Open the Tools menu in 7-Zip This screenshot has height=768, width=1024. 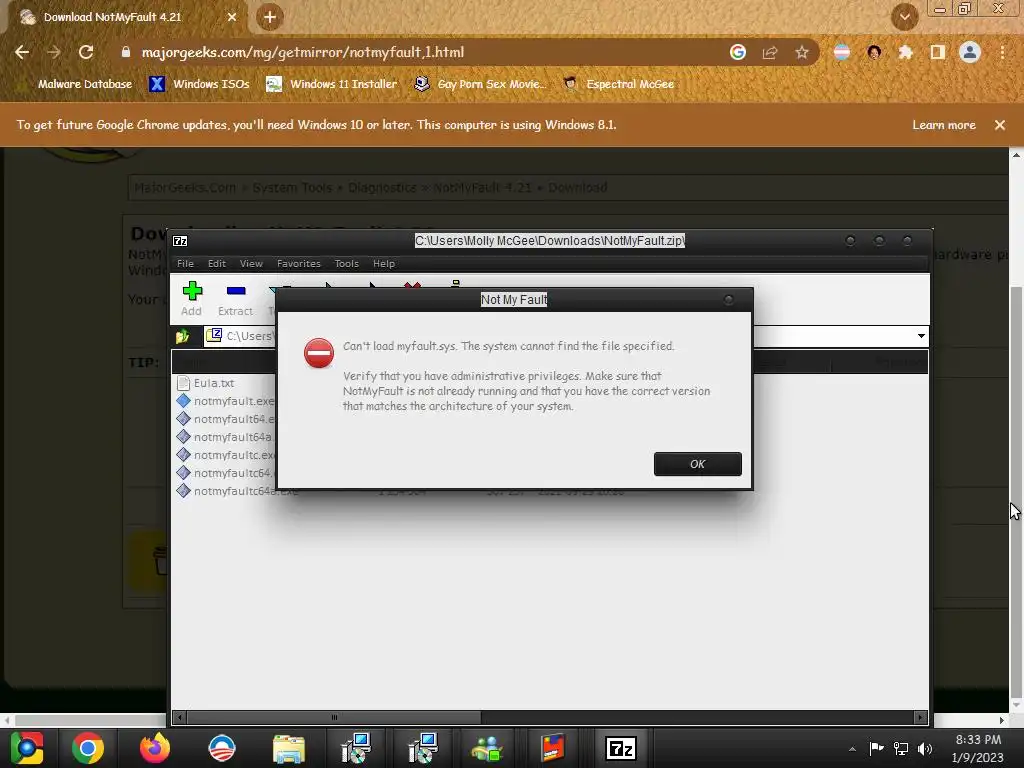[x=346, y=264]
